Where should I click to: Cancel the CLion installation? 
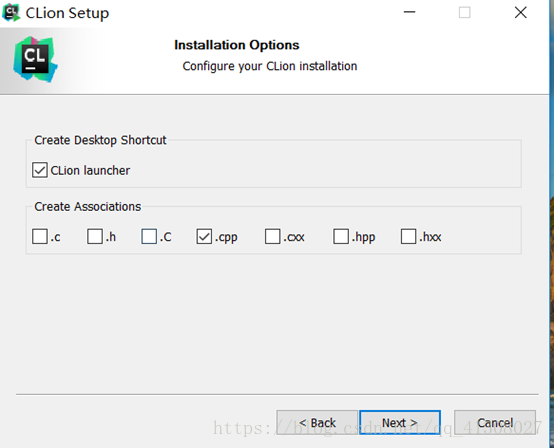(495, 423)
